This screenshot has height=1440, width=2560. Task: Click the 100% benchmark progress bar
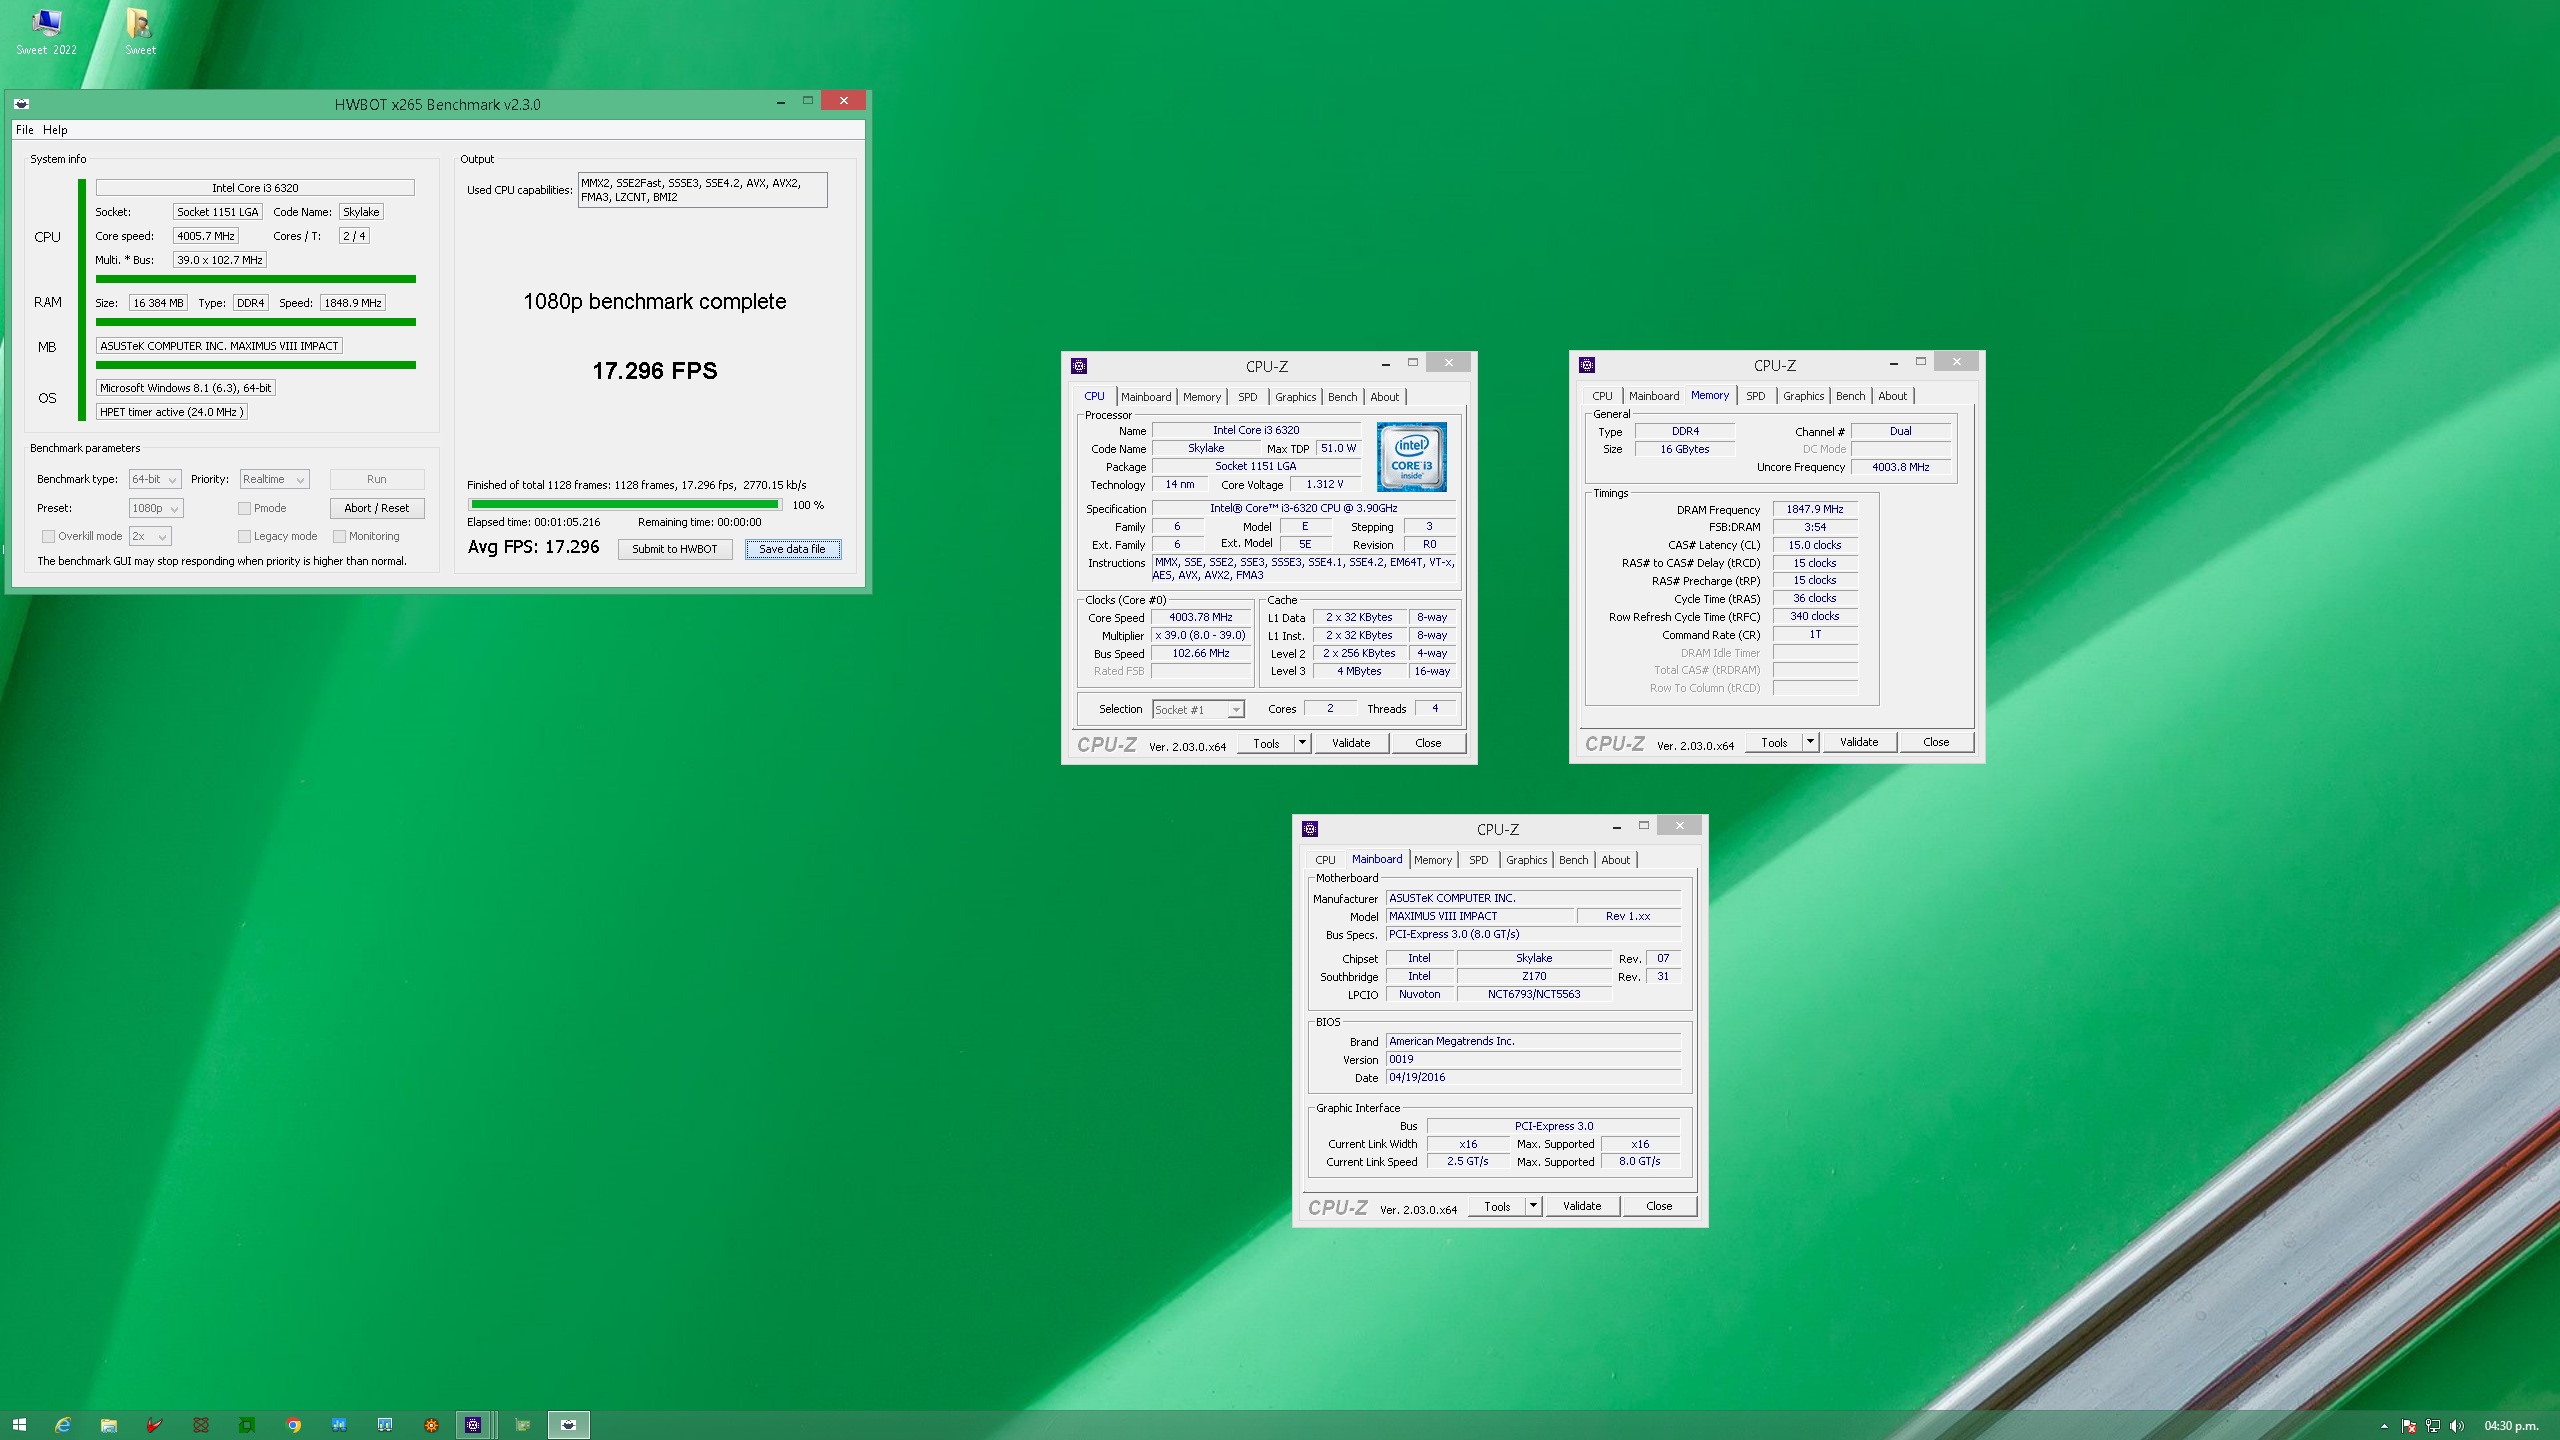pyautogui.click(x=624, y=505)
